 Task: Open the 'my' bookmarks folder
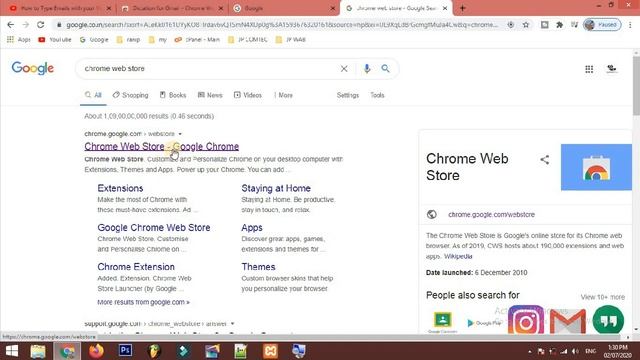pos(158,40)
